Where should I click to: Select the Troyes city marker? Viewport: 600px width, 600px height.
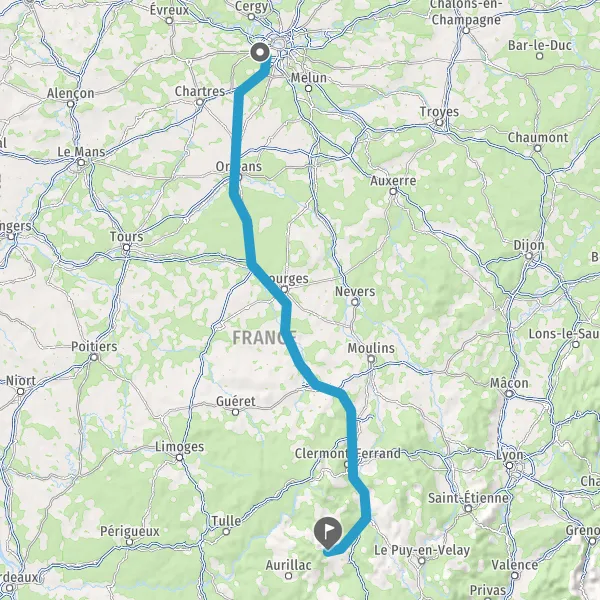439,122
